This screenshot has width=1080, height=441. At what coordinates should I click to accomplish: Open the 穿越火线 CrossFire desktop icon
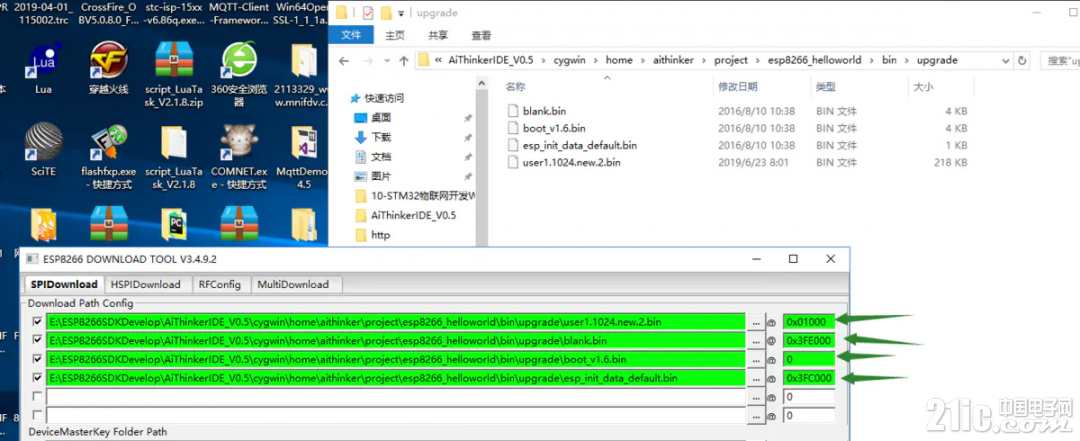point(108,68)
